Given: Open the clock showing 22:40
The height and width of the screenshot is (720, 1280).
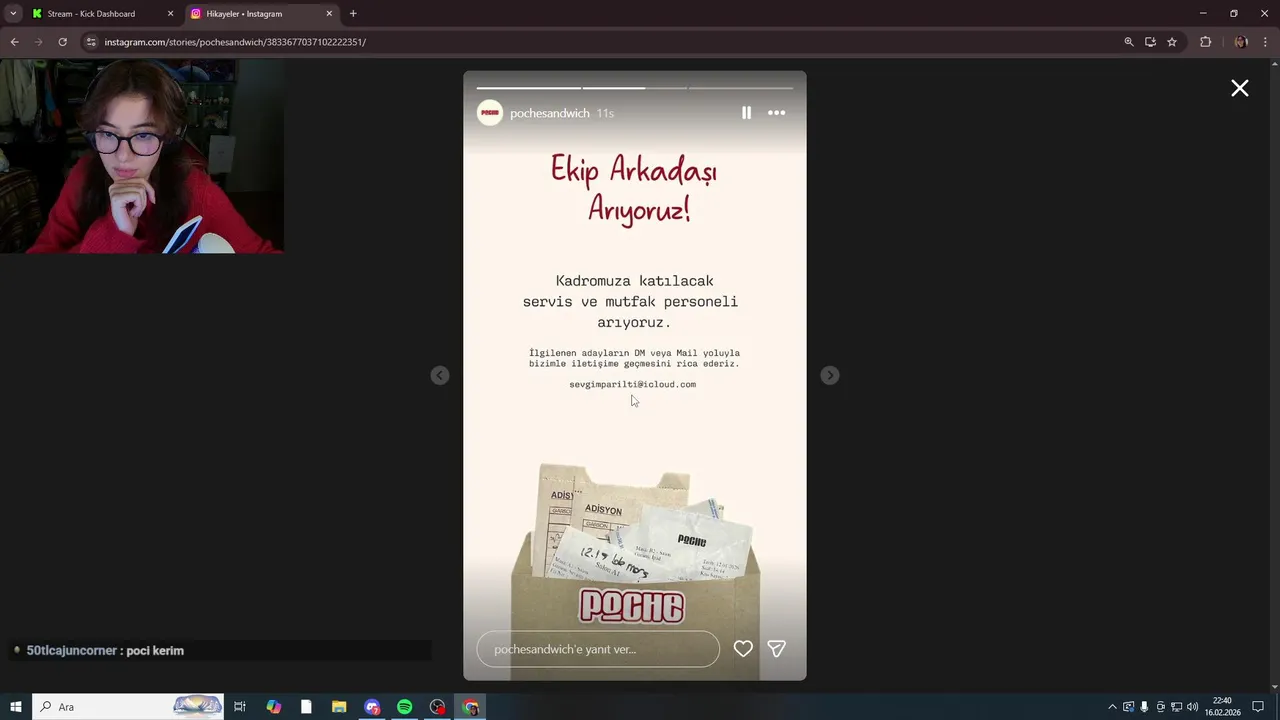Looking at the screenshot, I should pyautogui.click(x=1222, y=707).
